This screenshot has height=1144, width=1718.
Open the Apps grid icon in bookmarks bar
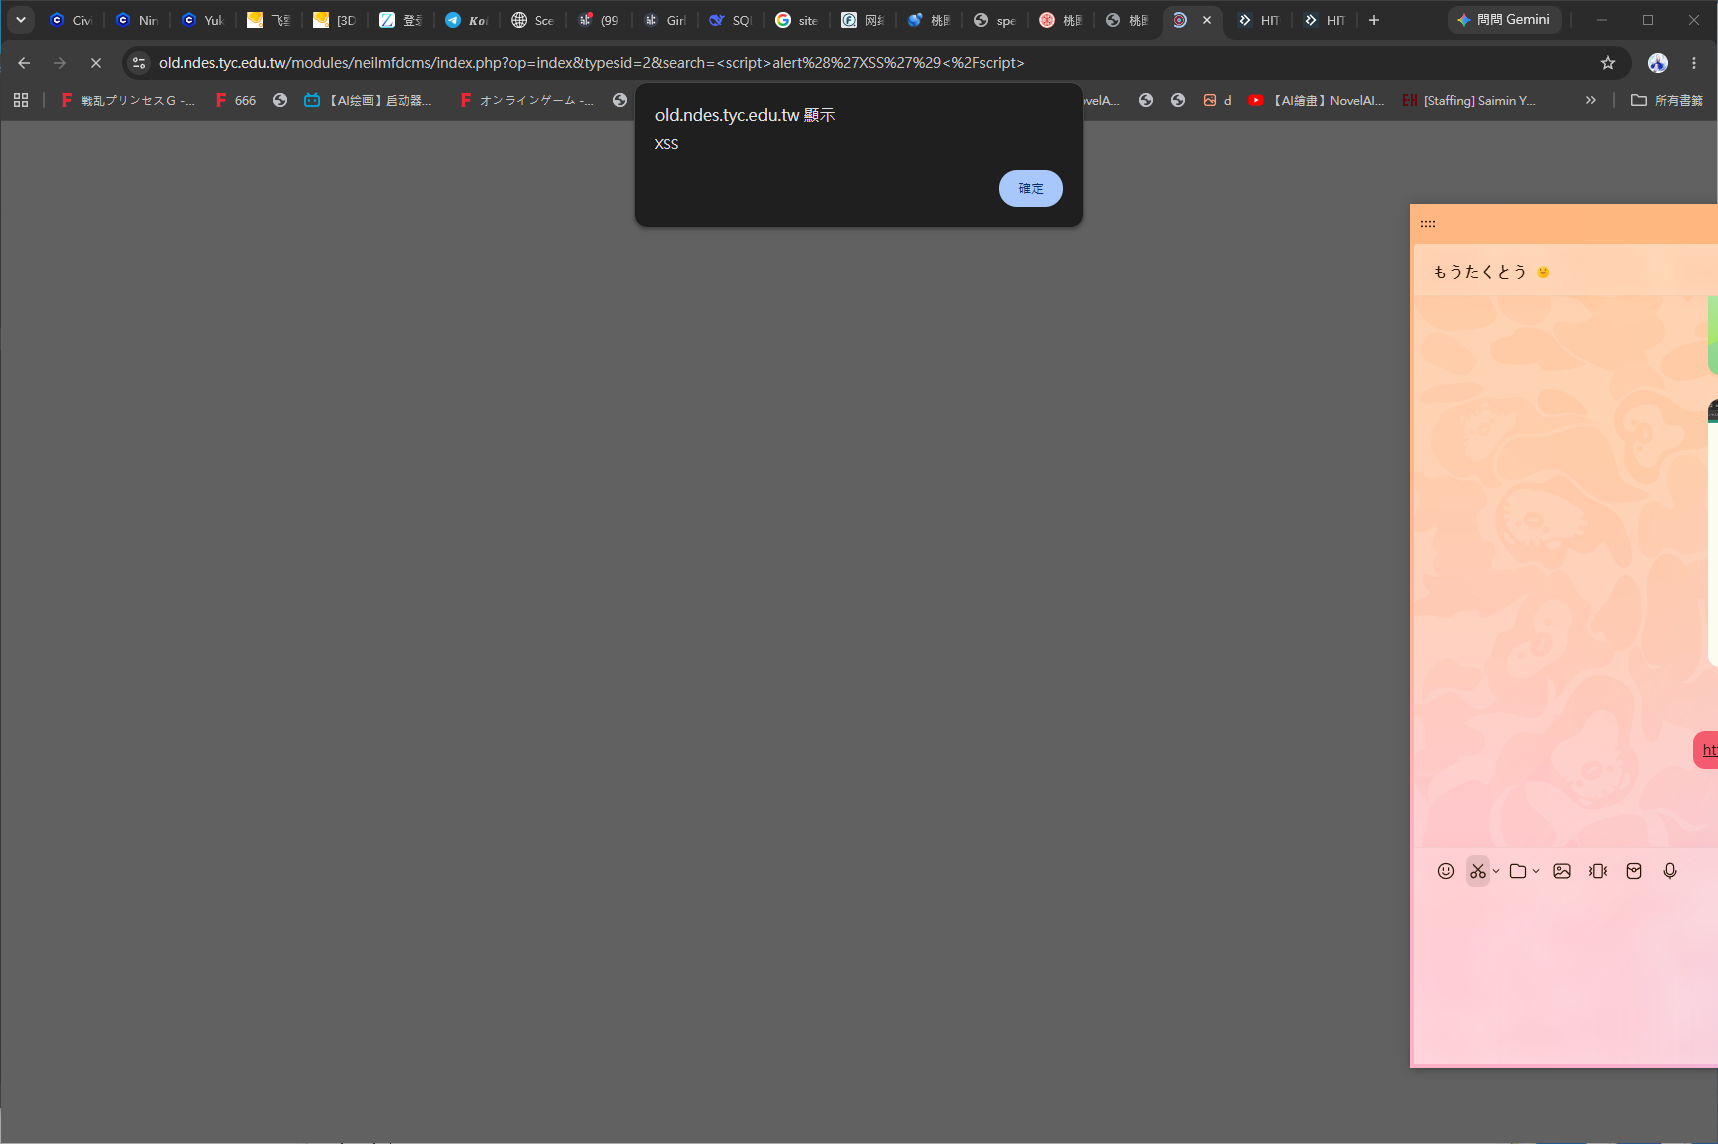click(21, 100)
